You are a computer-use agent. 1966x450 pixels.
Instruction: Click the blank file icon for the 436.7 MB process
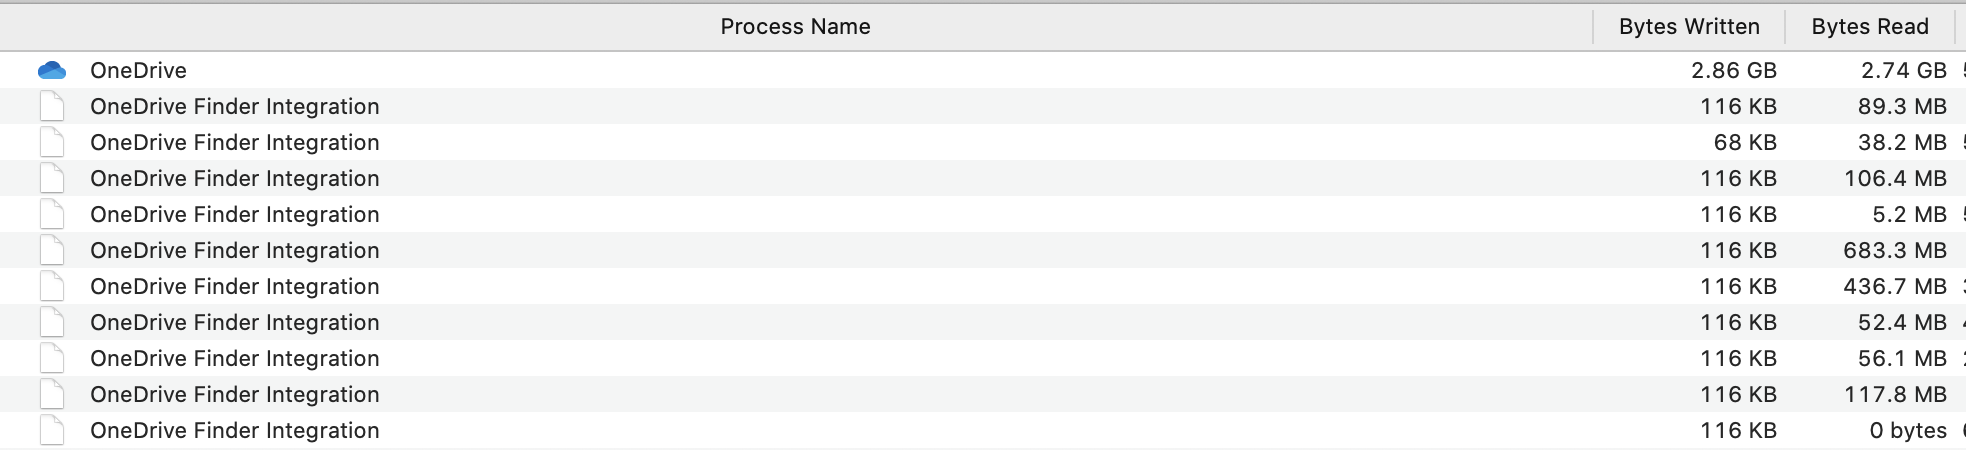click(52, 286)
